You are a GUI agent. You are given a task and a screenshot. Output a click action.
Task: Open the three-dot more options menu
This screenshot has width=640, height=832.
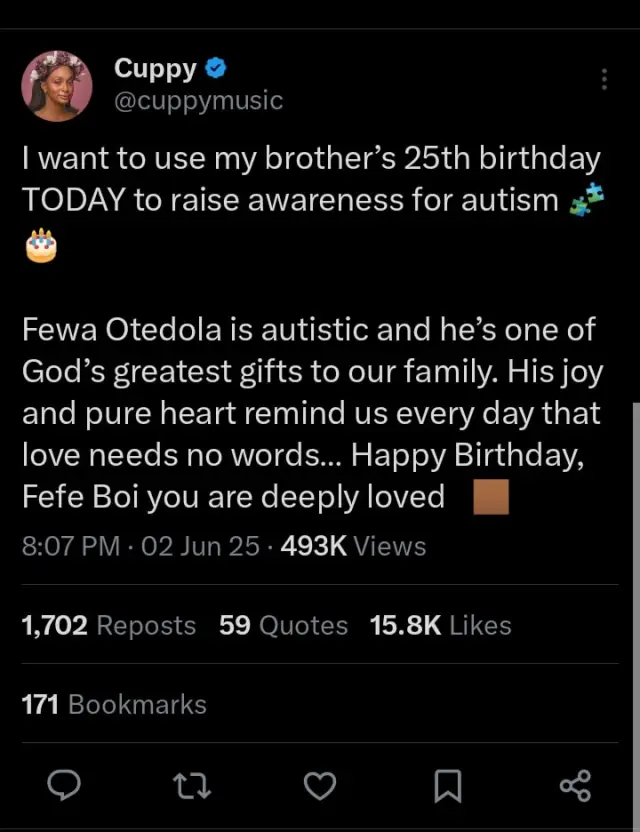[604, 80]
